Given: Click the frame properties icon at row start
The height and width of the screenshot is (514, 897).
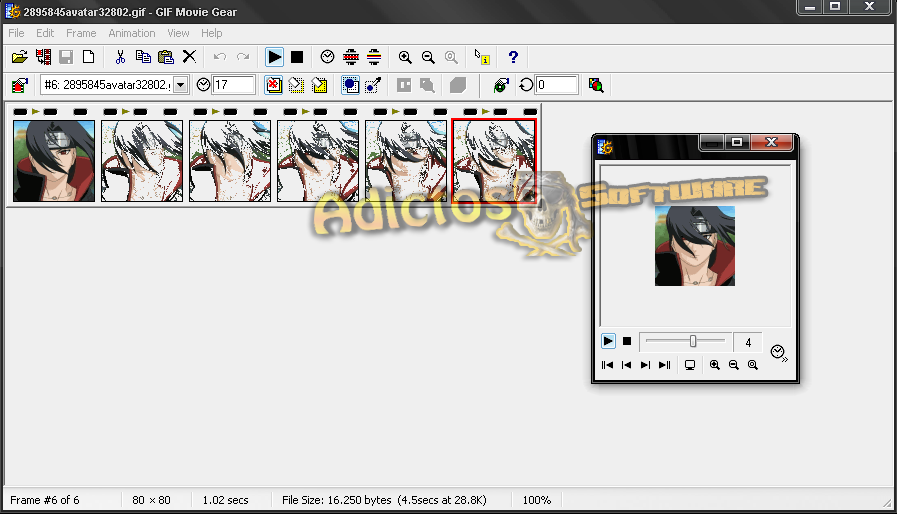Looking at the screenshot, I should point(19,86).
